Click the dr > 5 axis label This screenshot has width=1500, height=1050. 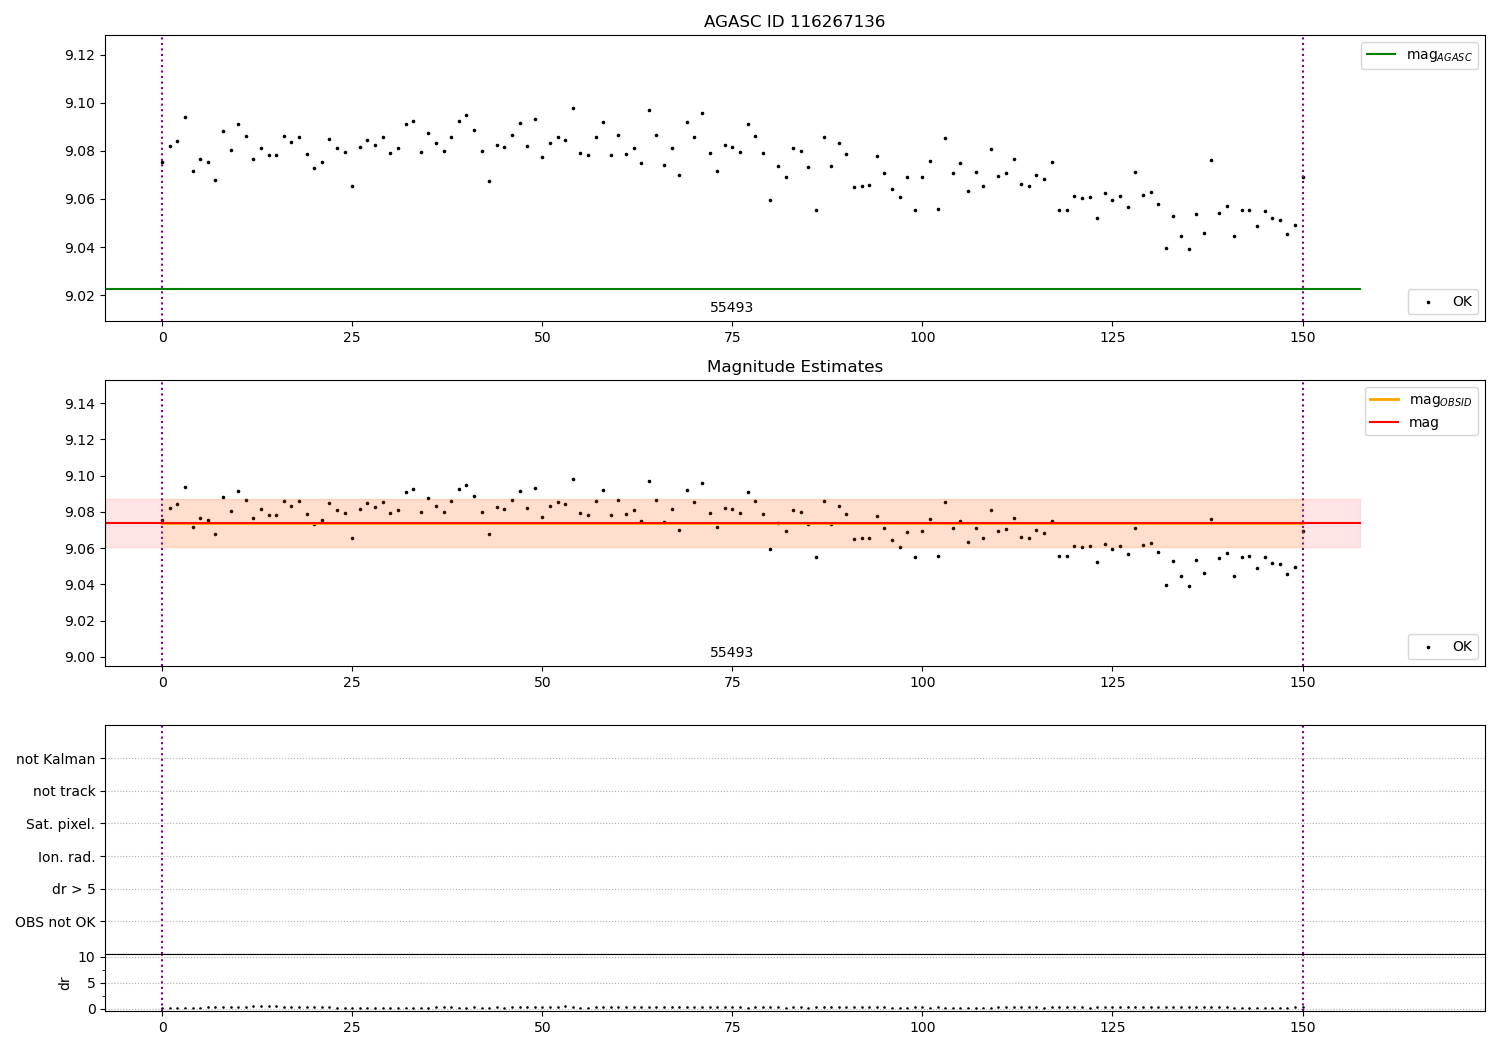point(74,889)
